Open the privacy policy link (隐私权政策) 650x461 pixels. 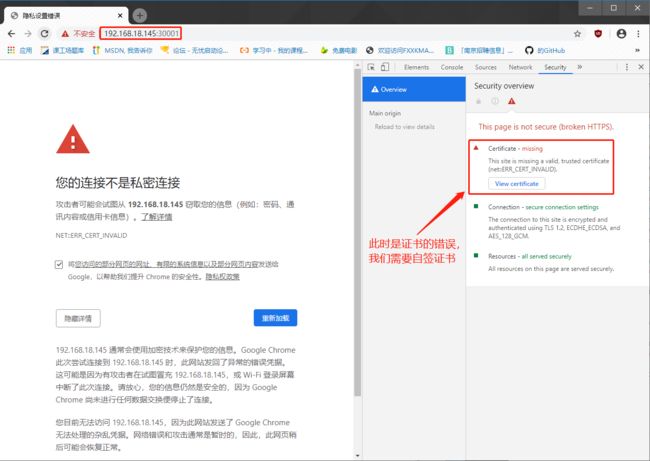coord(223,277)
